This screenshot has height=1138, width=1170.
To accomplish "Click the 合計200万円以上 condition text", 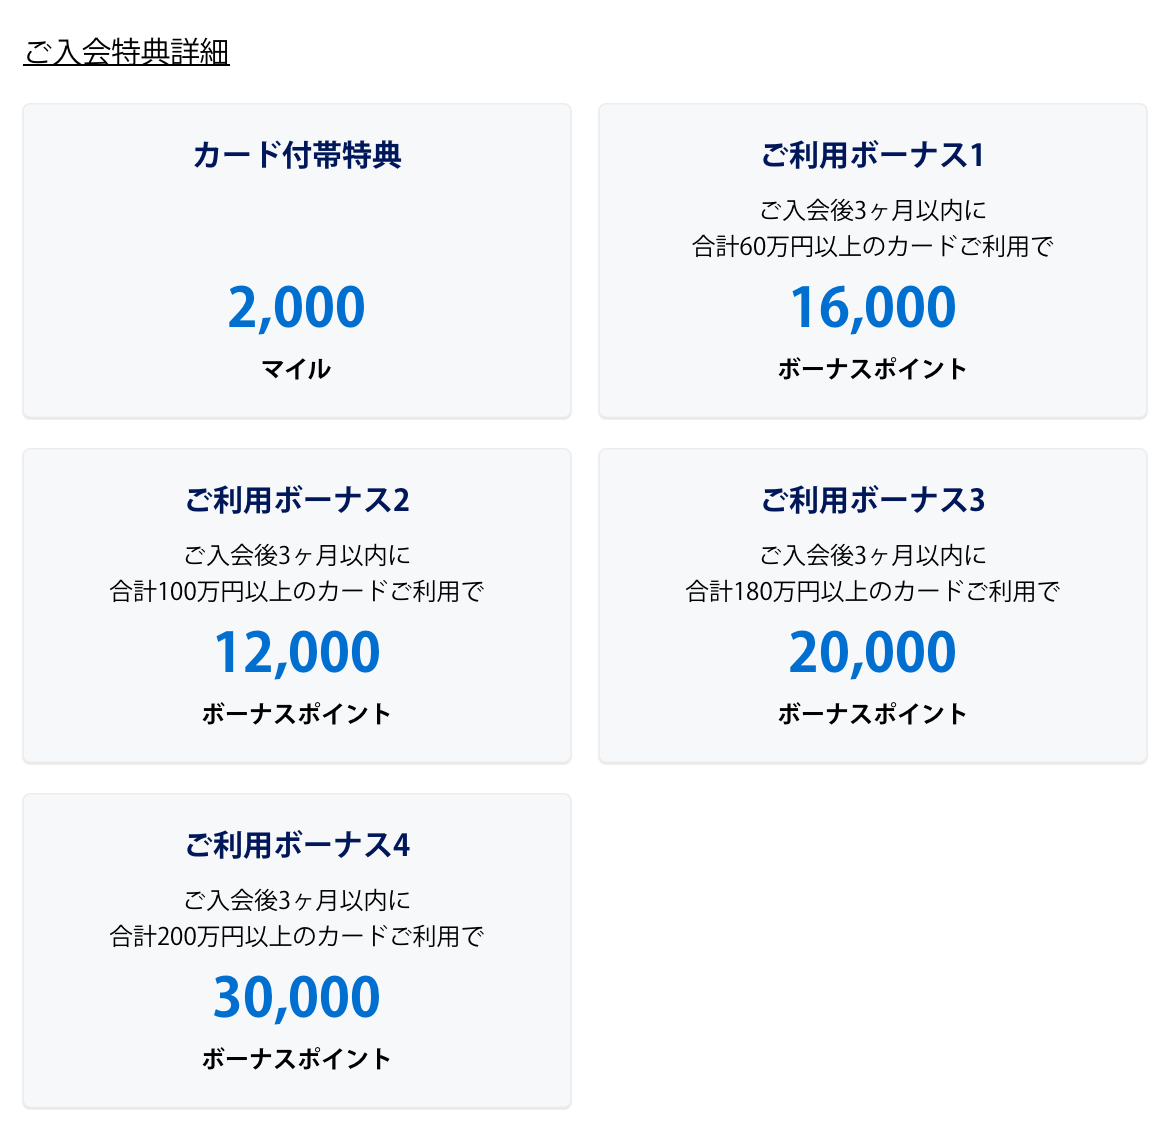I will pos(297,936).
